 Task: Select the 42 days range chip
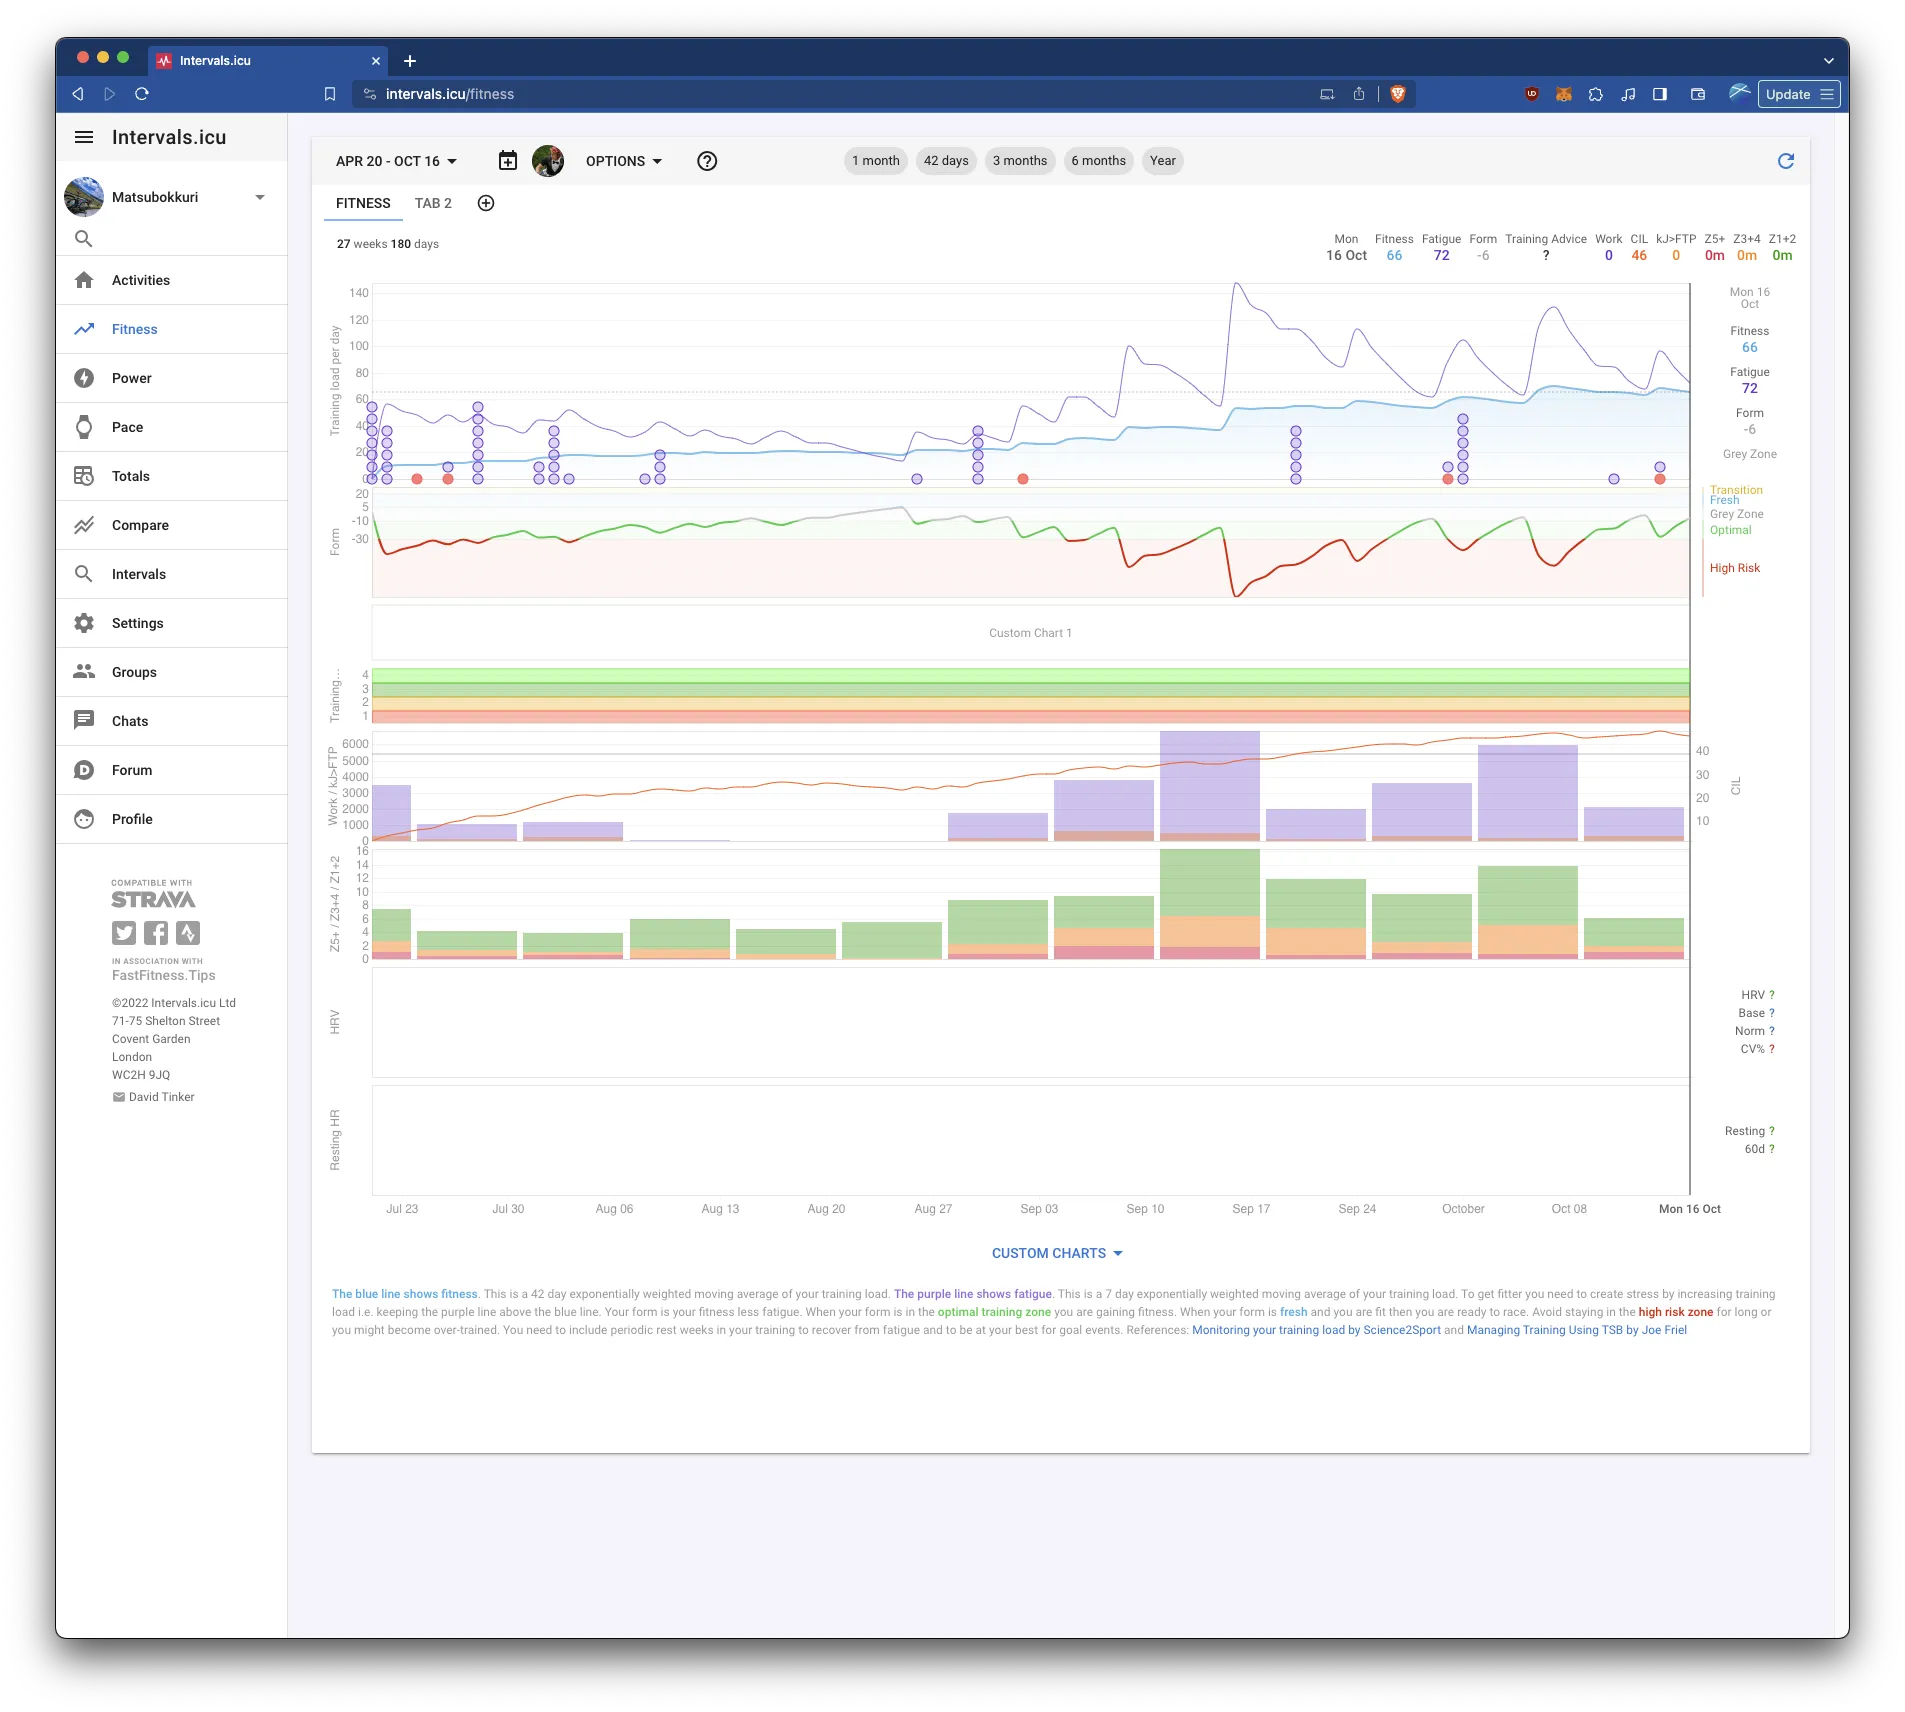point(945,161)
